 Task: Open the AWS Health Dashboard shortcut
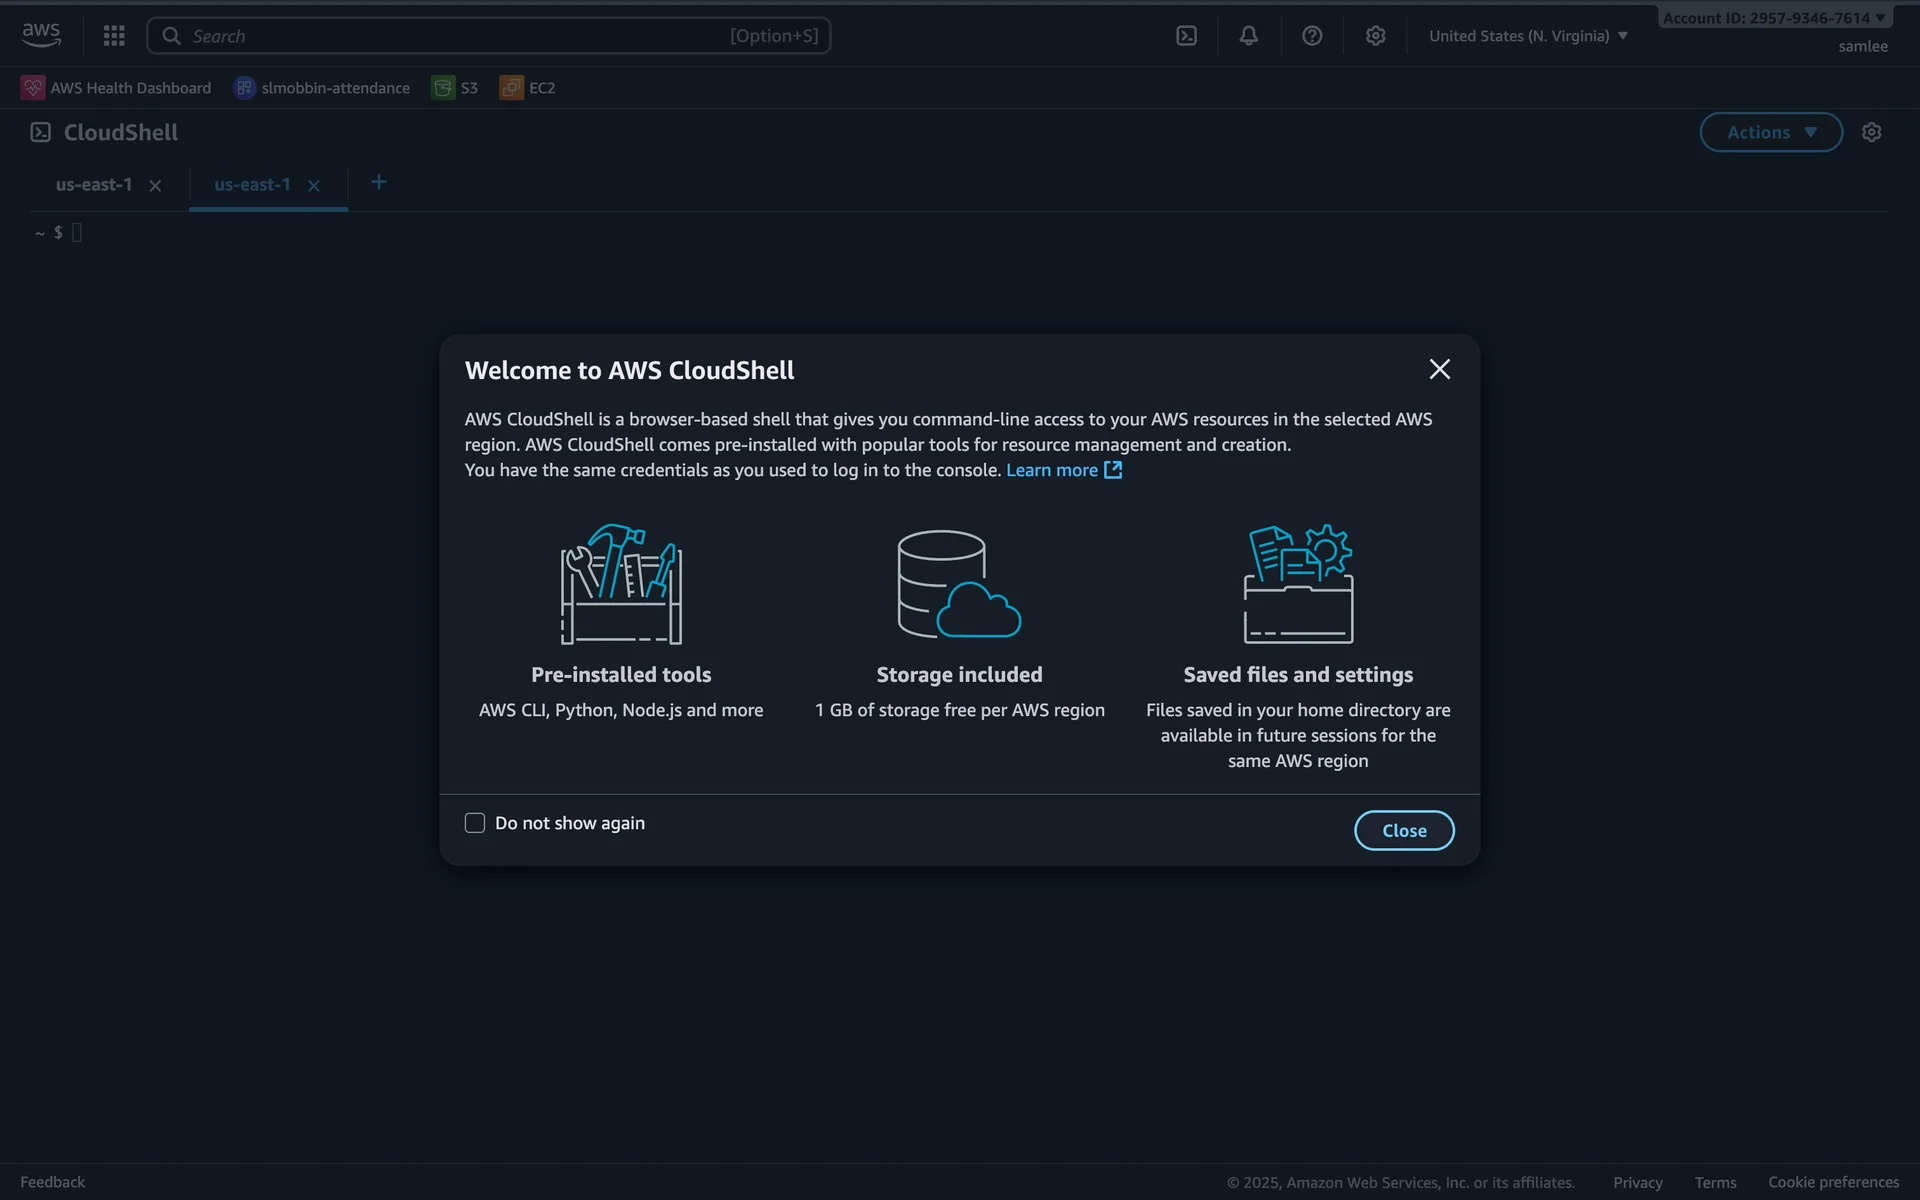[x=117, y=88]
